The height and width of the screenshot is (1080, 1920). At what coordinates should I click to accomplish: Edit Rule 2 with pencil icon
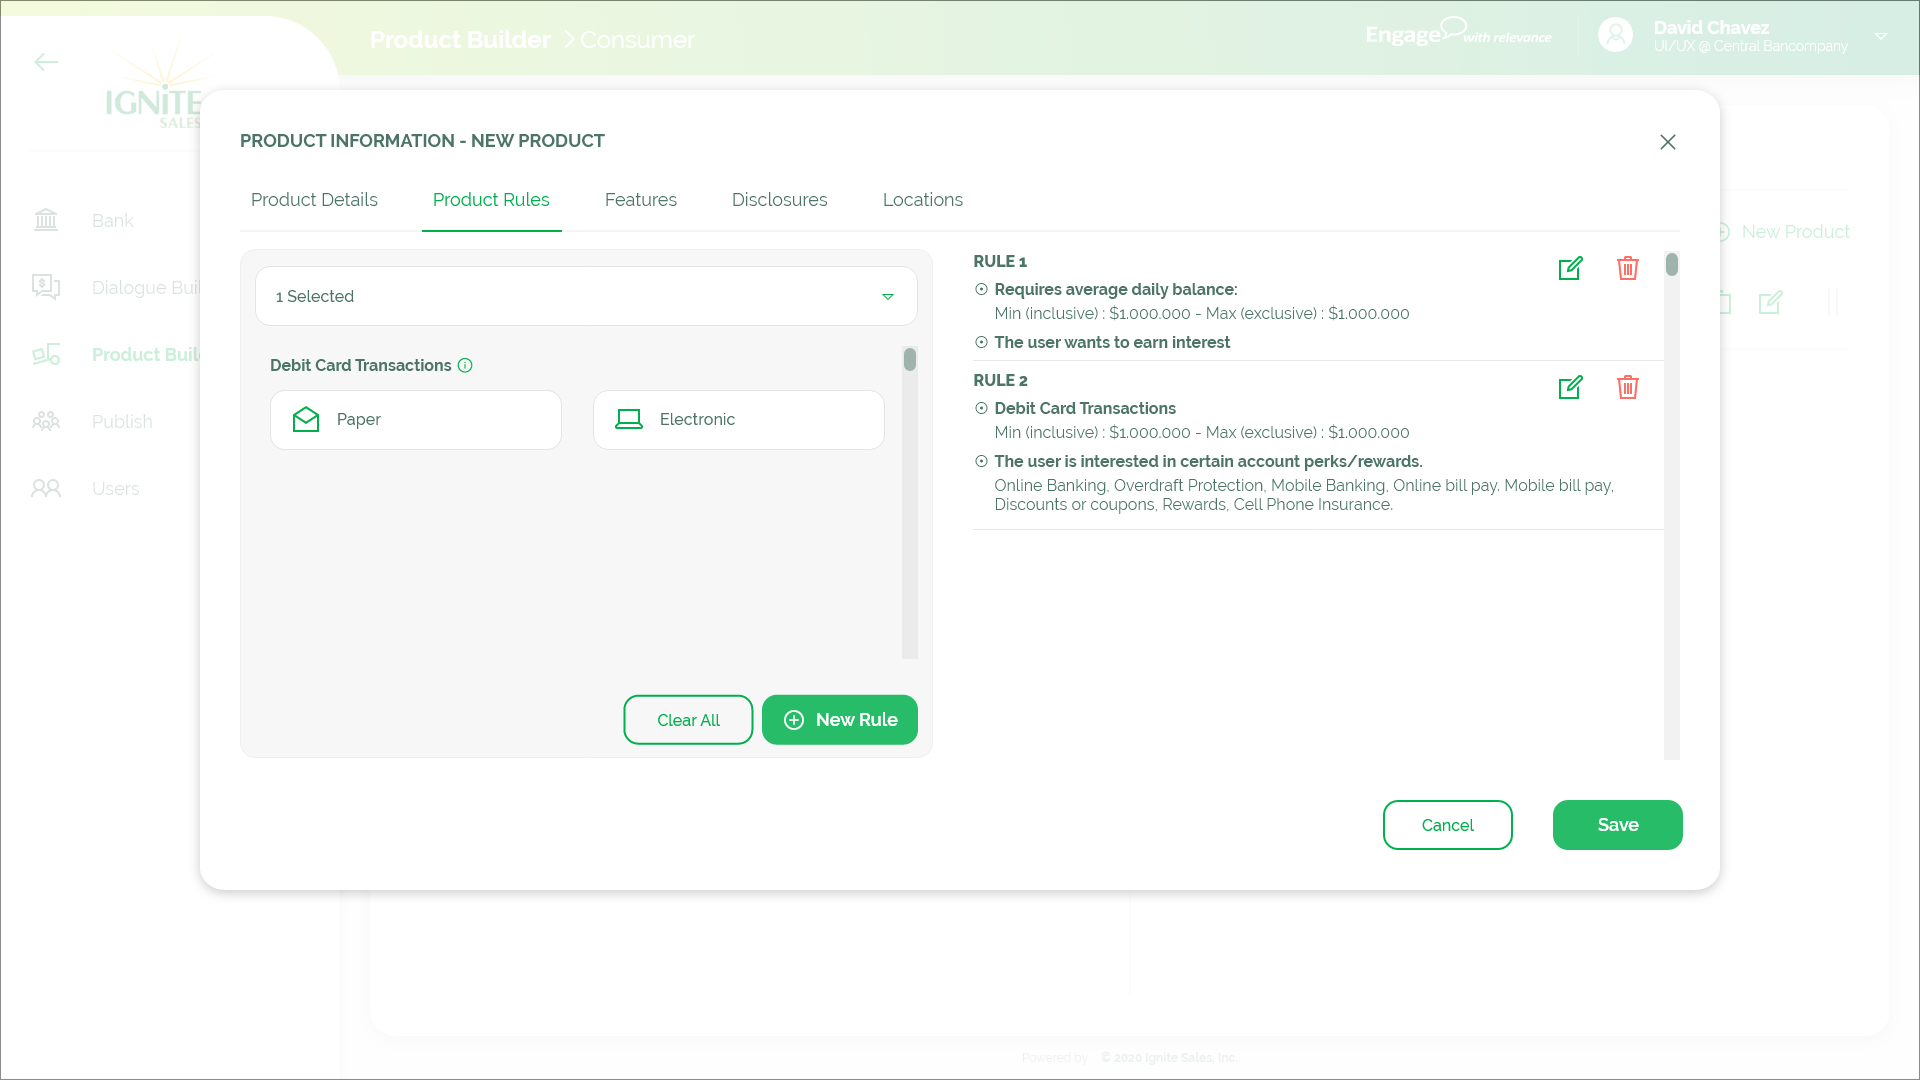(1570, 387)
